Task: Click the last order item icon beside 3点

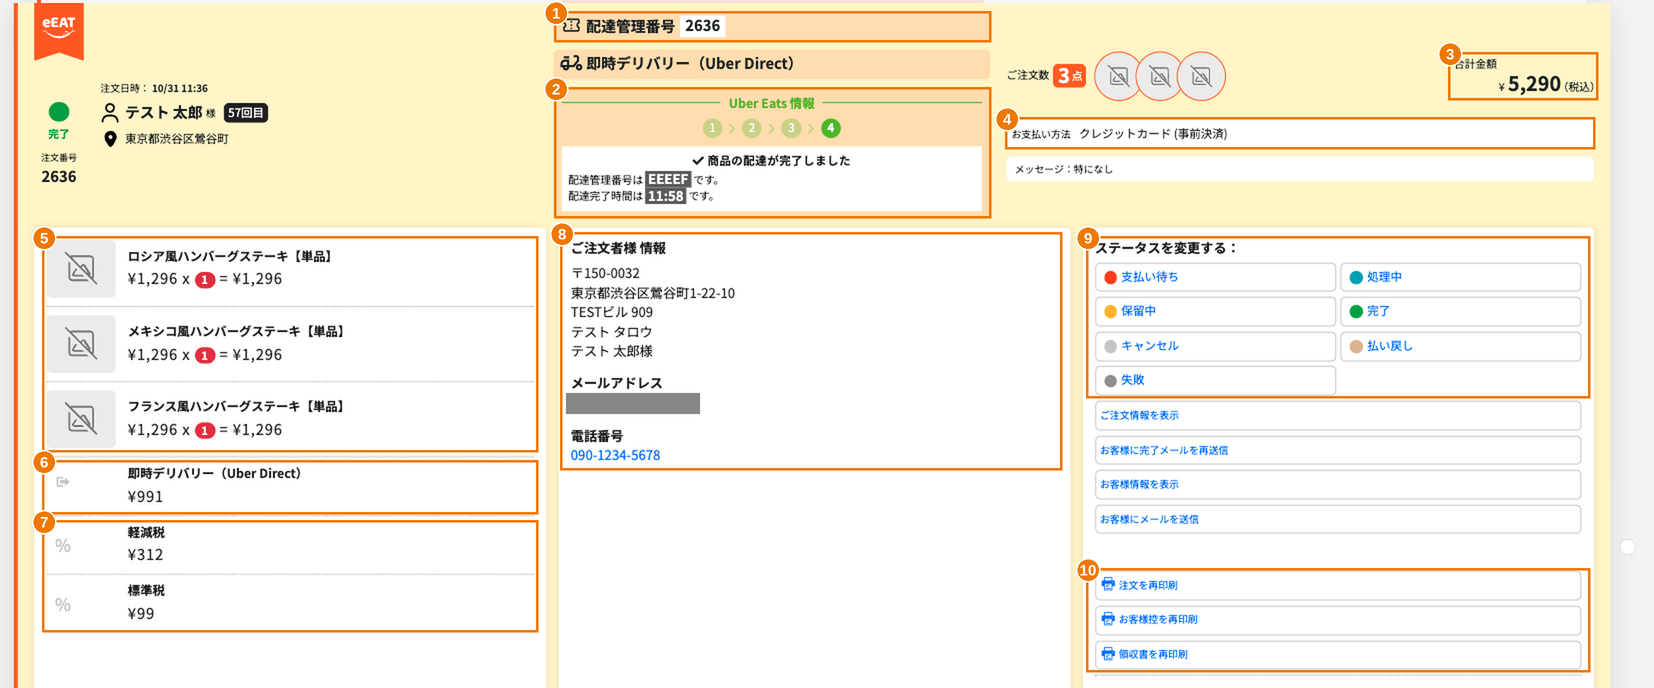Action: coord(1201,76)
